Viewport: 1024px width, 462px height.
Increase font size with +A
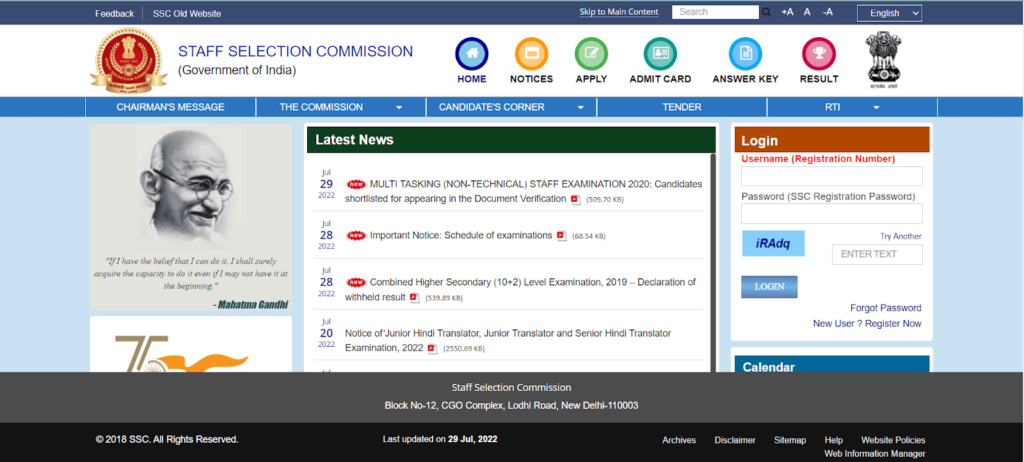787,13
